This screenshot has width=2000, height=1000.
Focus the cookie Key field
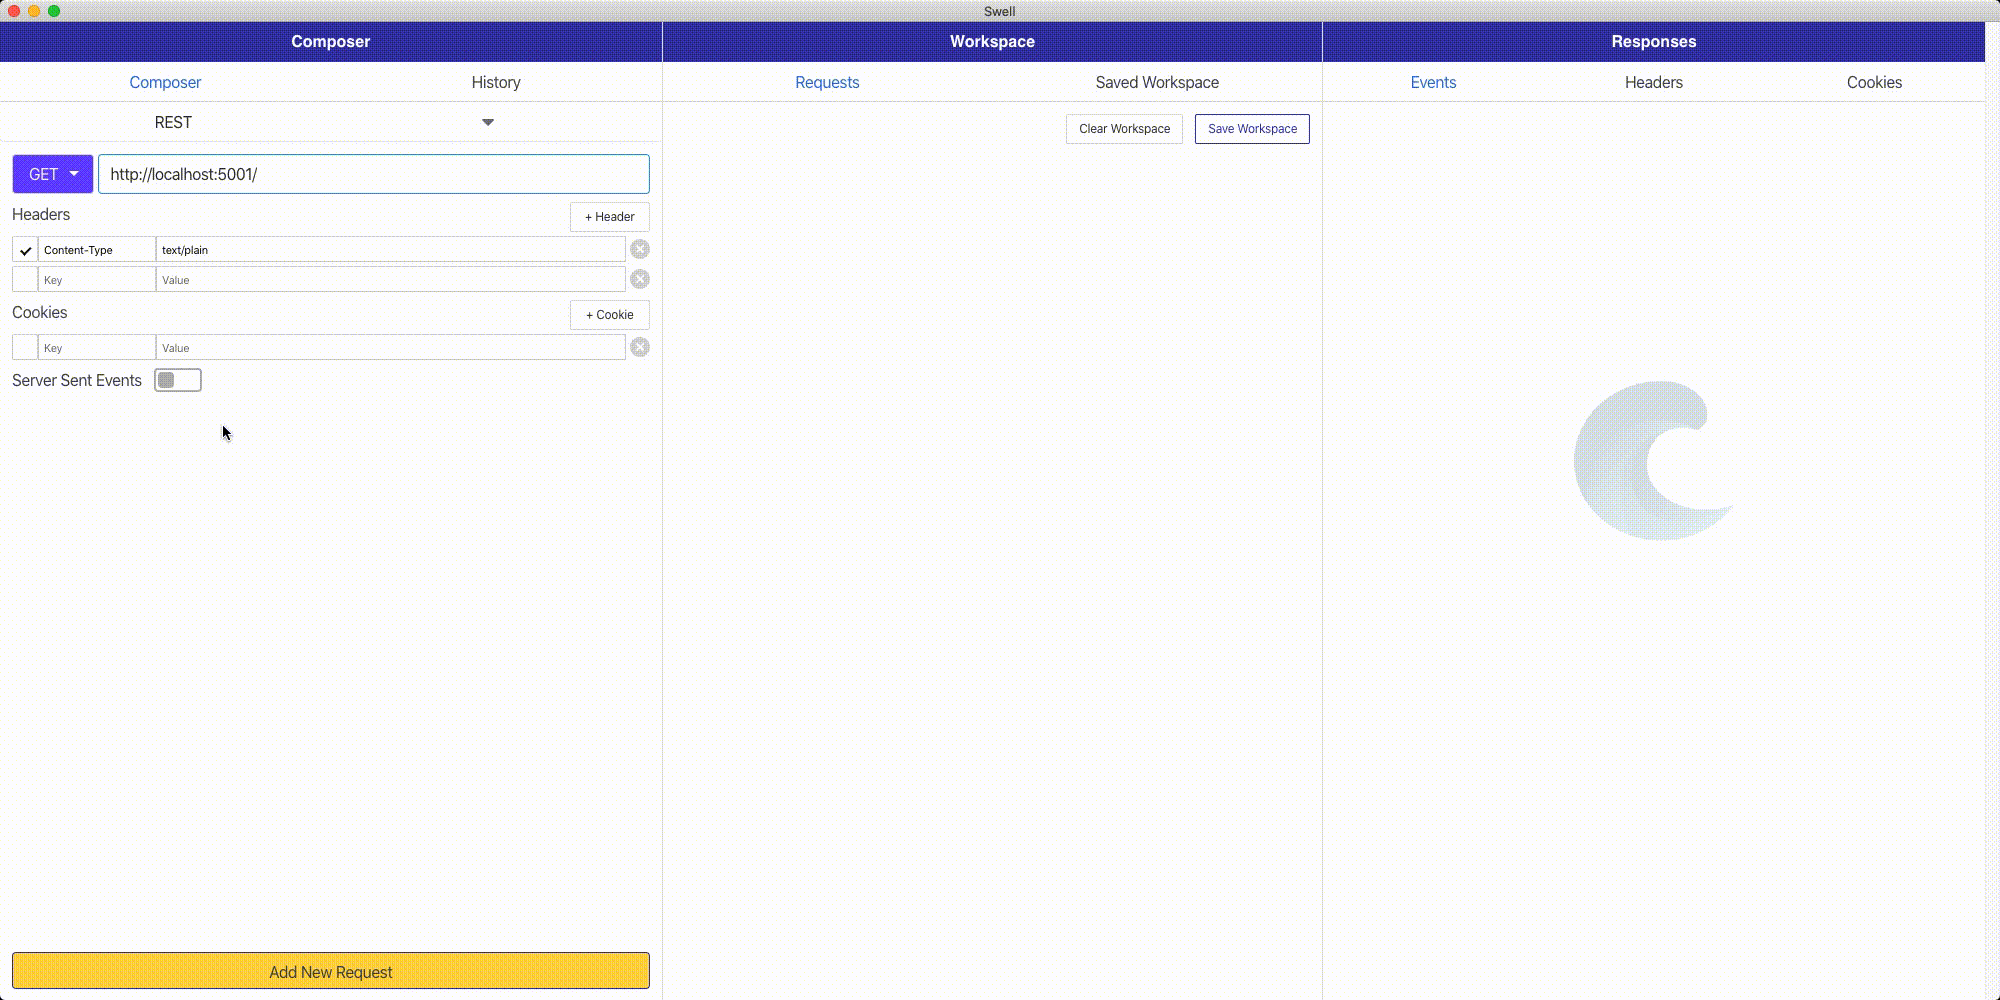click(x=97, y=348)
